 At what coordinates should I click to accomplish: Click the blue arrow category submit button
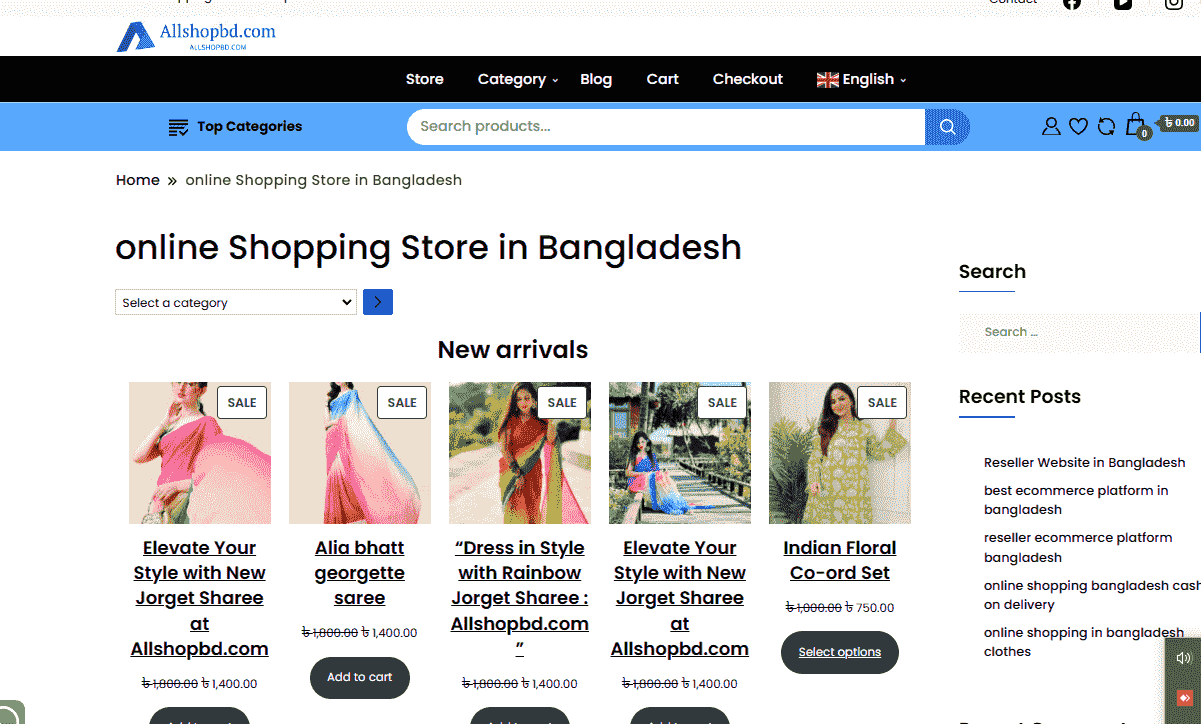click(378, 302)
